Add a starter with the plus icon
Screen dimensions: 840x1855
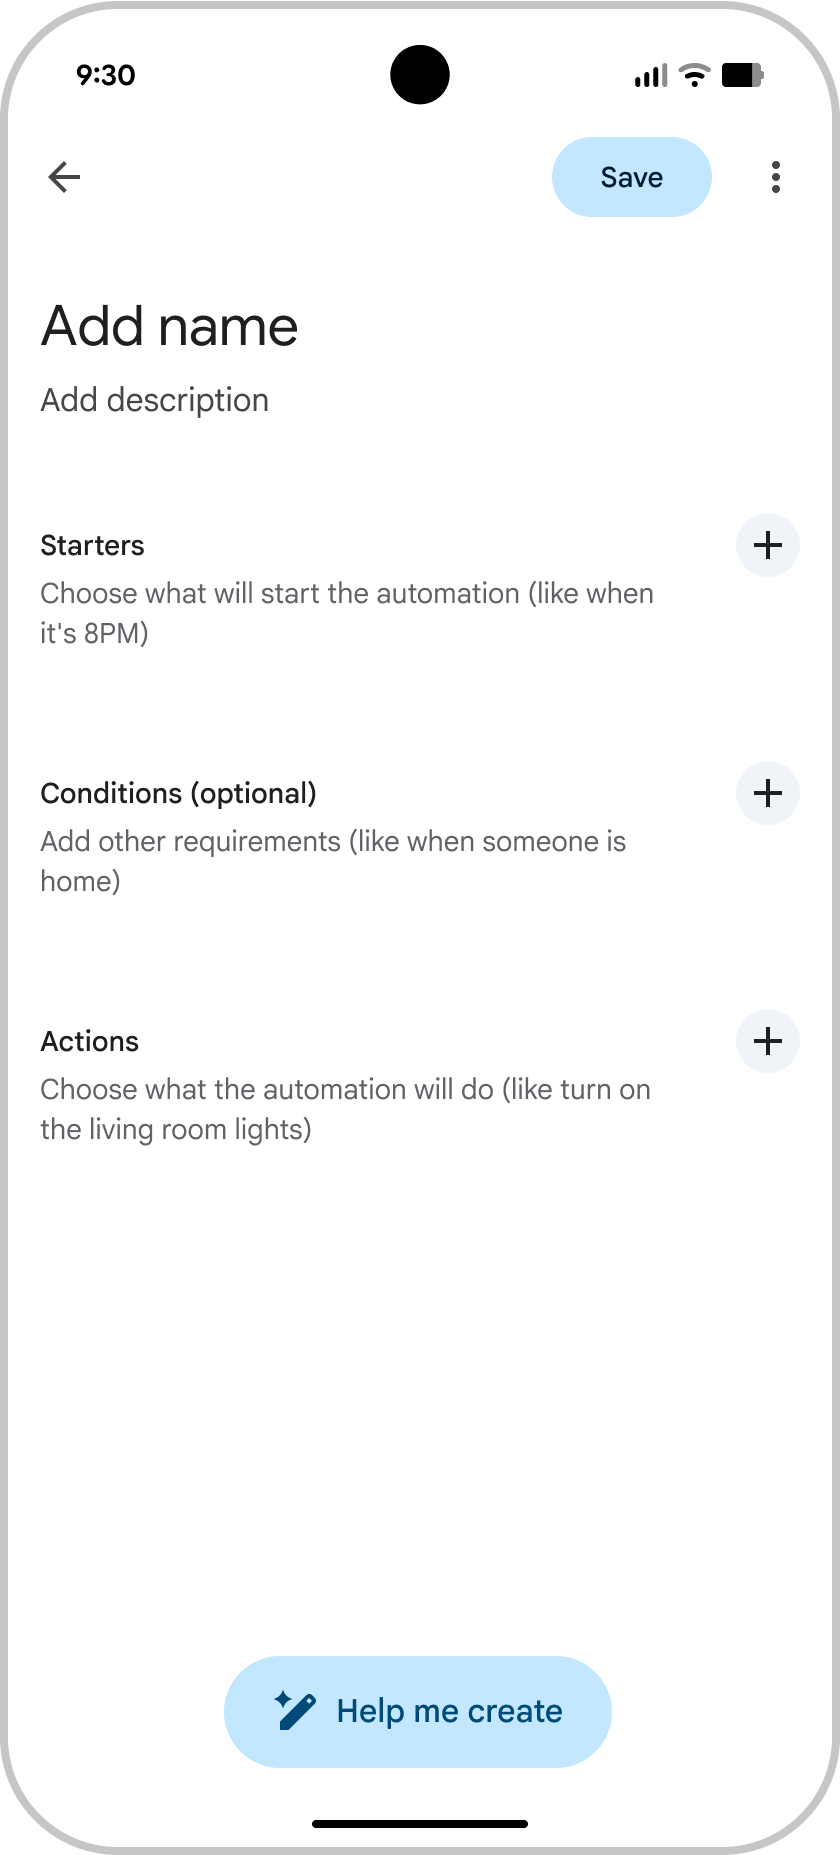pos(767,545)
